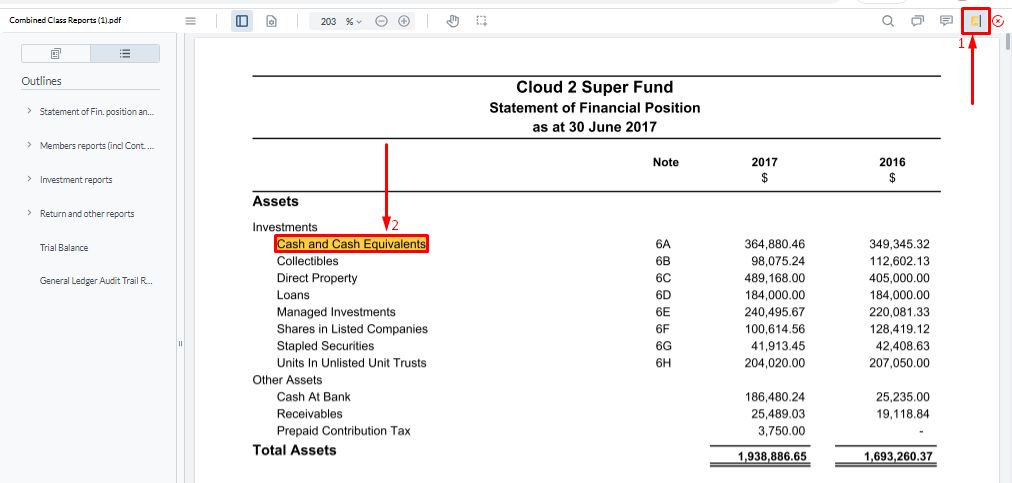Screen dimensions: 1012x483
Task: Zoom out with the minus button
Action: click(x=381, y=21)
